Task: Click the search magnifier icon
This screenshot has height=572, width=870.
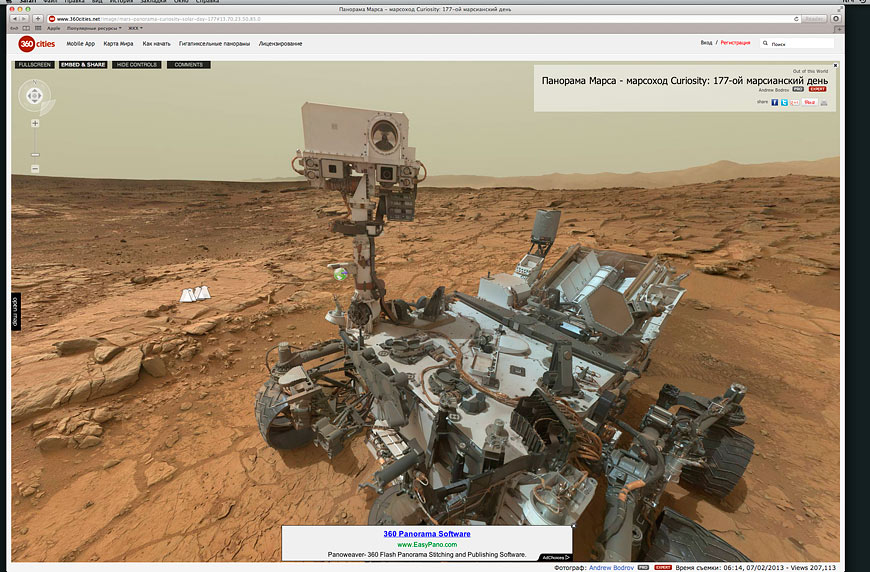Action: point(765,43)
